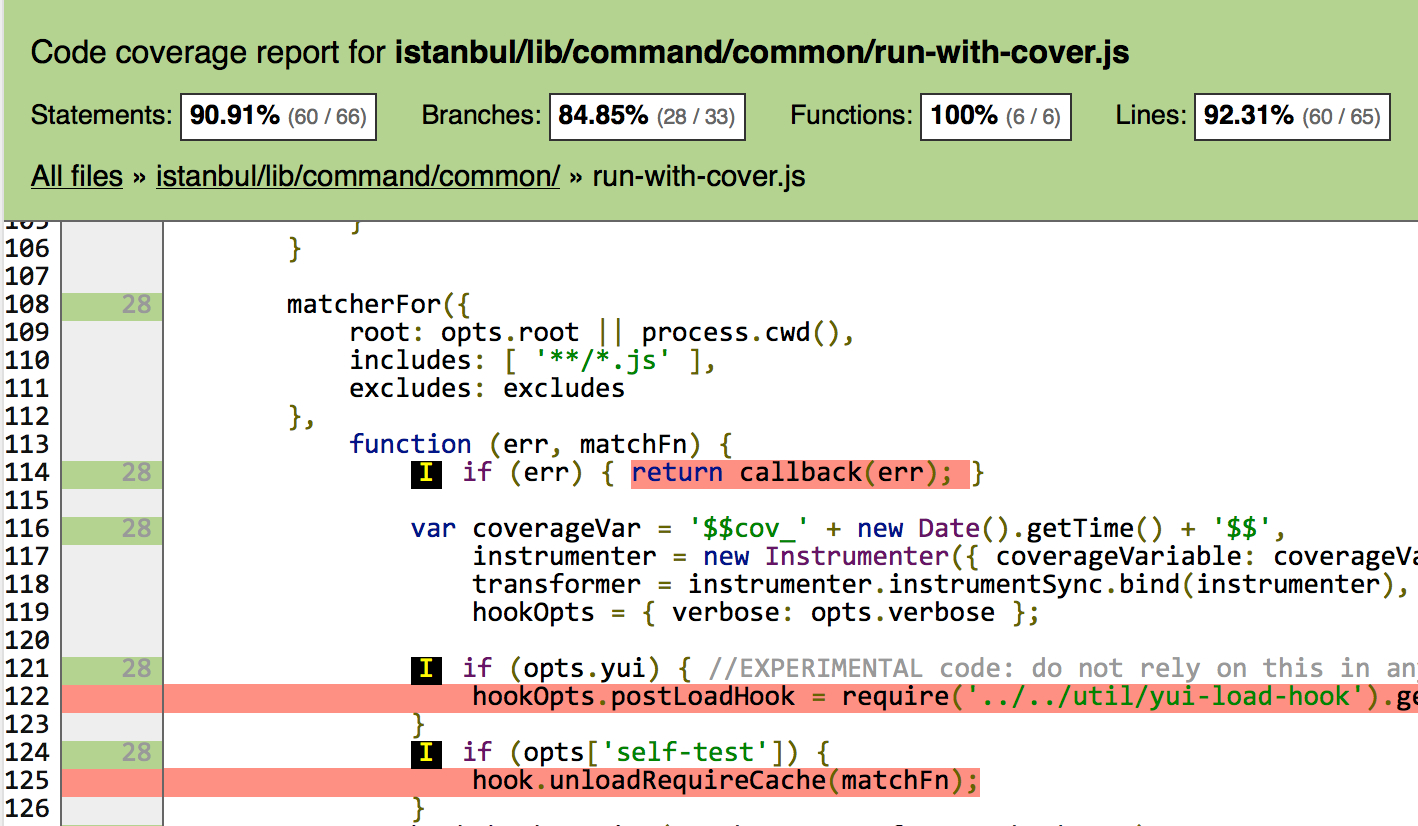Click the Functions percentage box showing 100%
Screen dimensions: 1418x826
pos(995,116)
